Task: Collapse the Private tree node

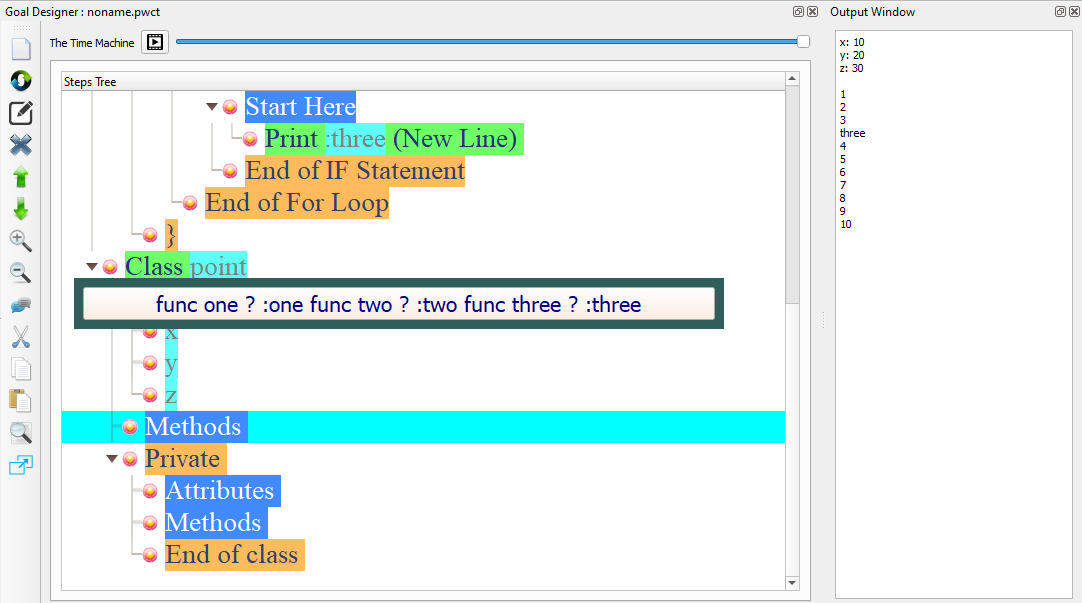Action: (x=111, y=458)
